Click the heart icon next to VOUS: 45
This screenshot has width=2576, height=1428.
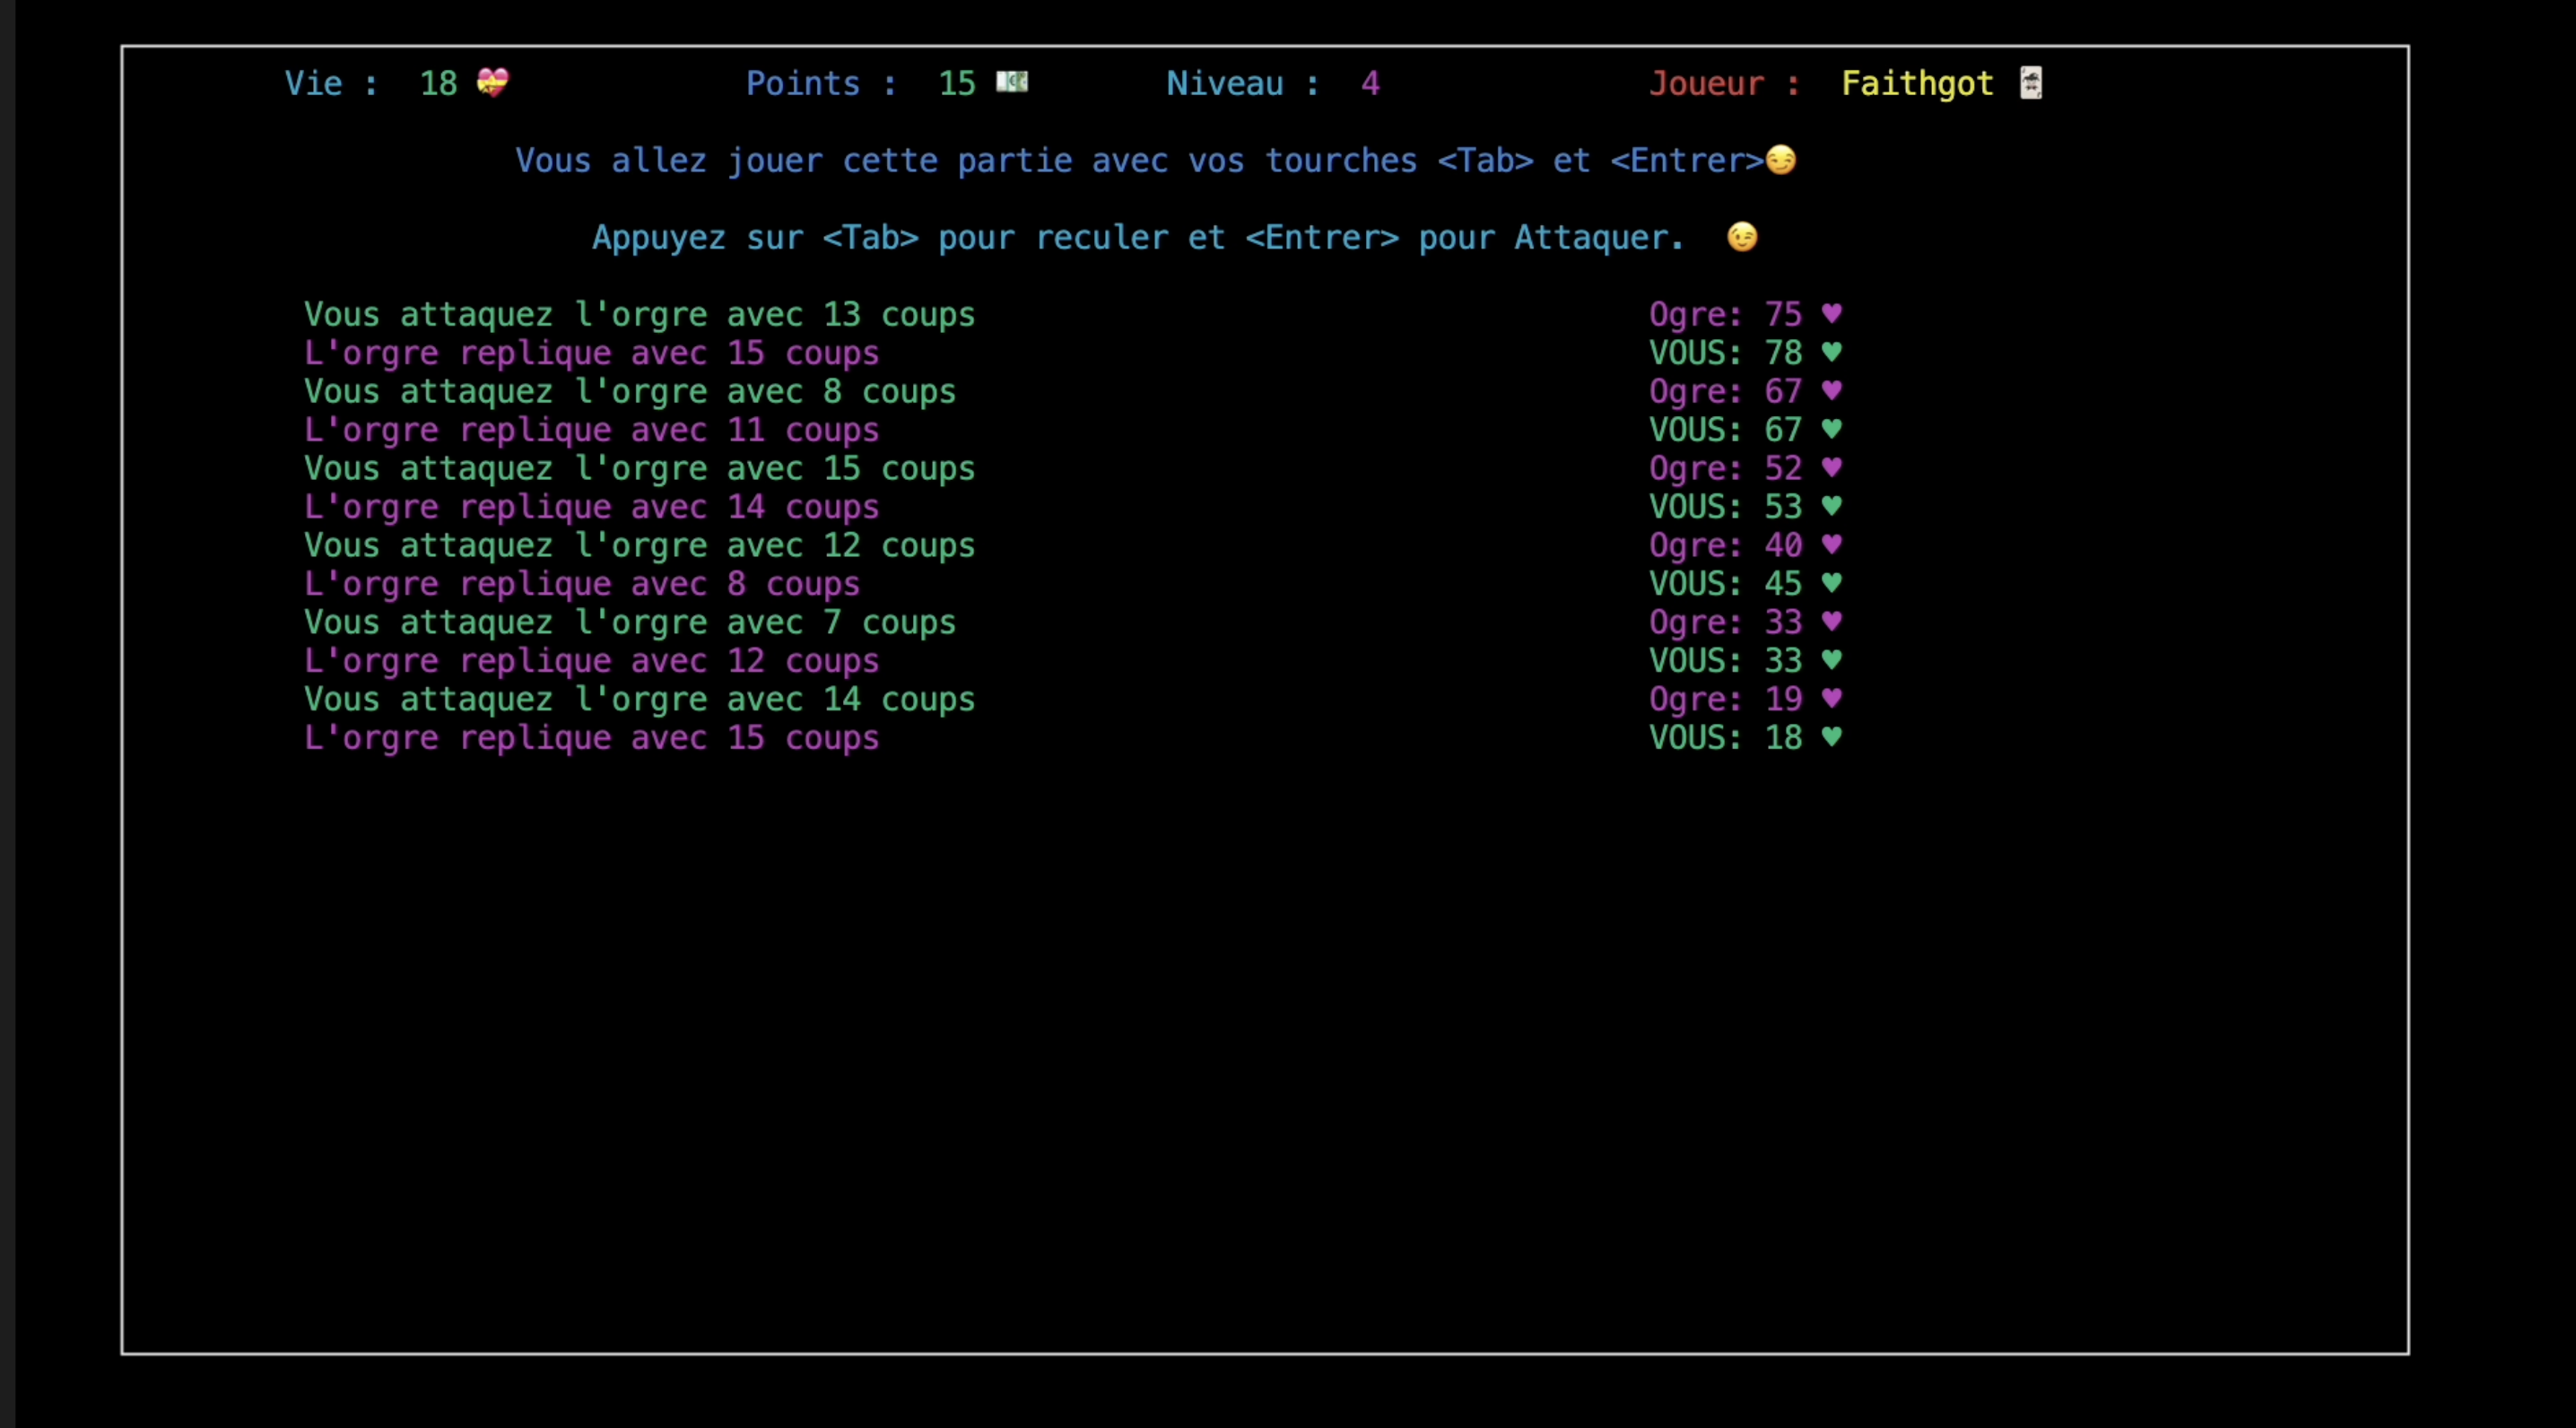tap(1833, 583)
